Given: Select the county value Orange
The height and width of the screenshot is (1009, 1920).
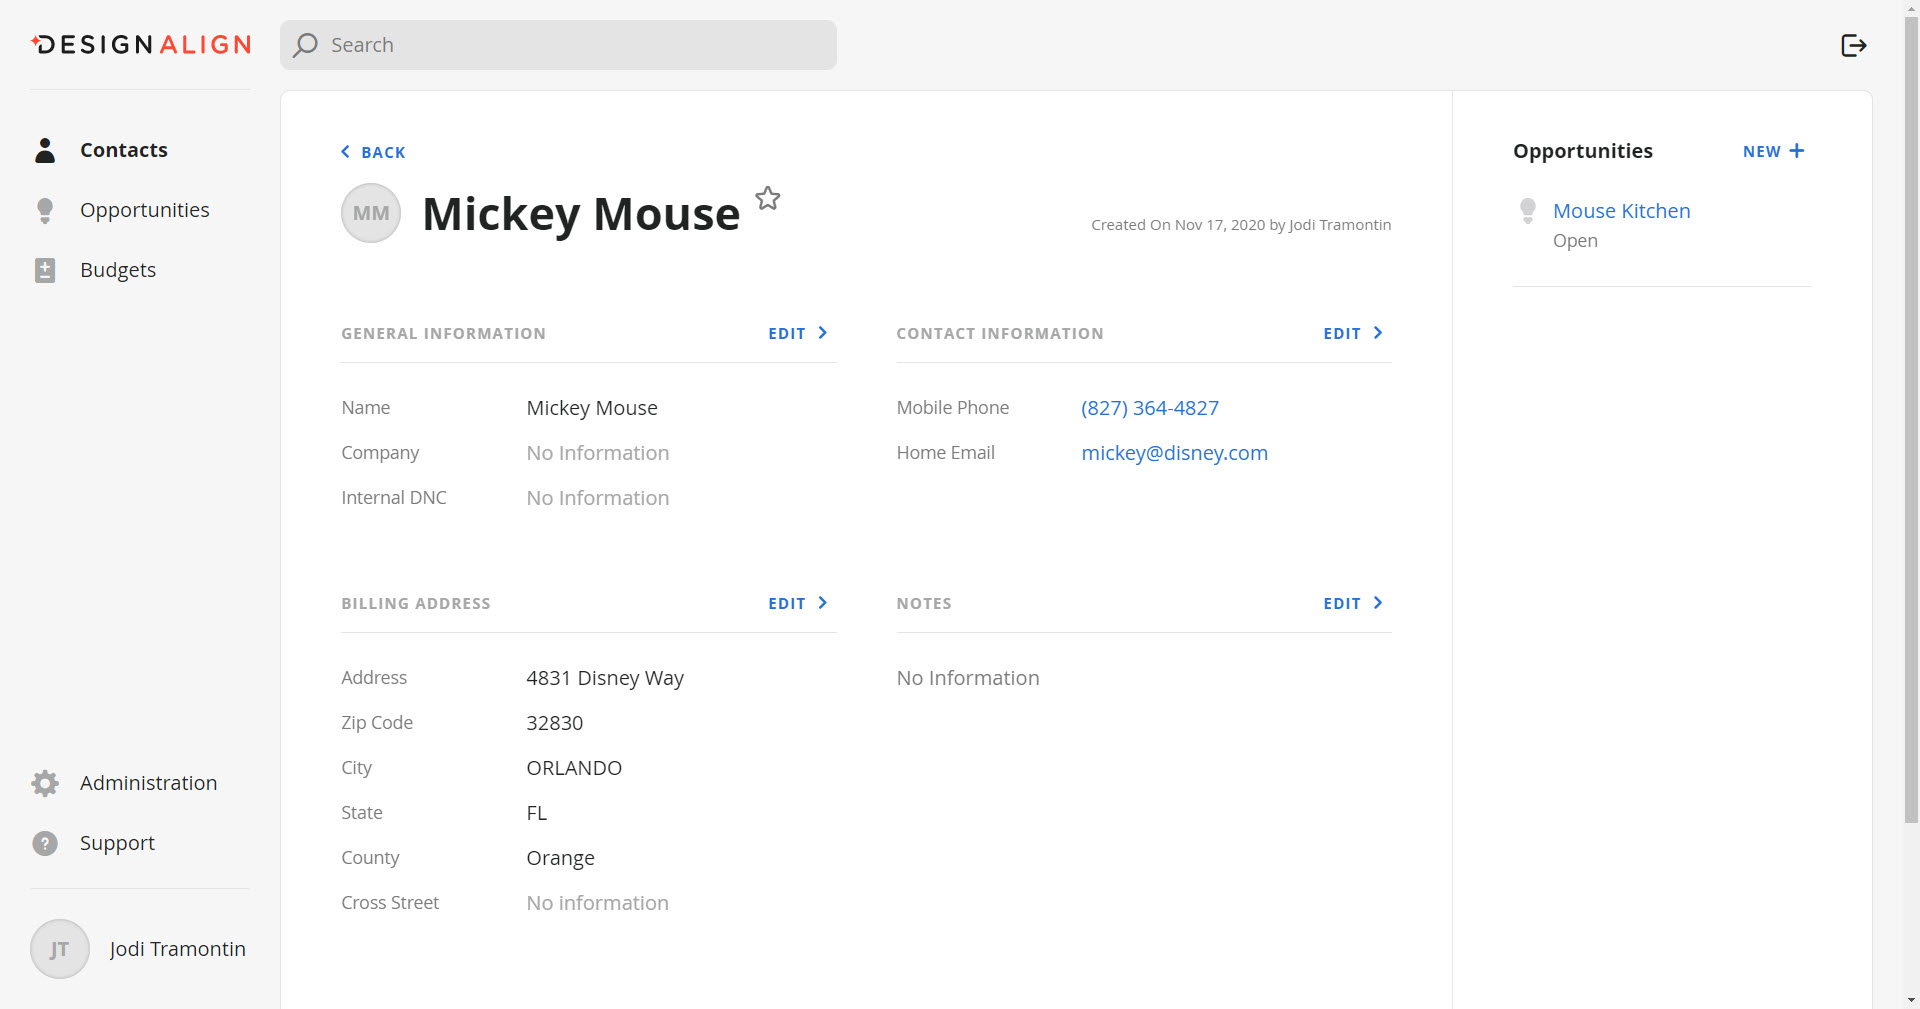Looking at the screenshot, I should click(561, 858).
